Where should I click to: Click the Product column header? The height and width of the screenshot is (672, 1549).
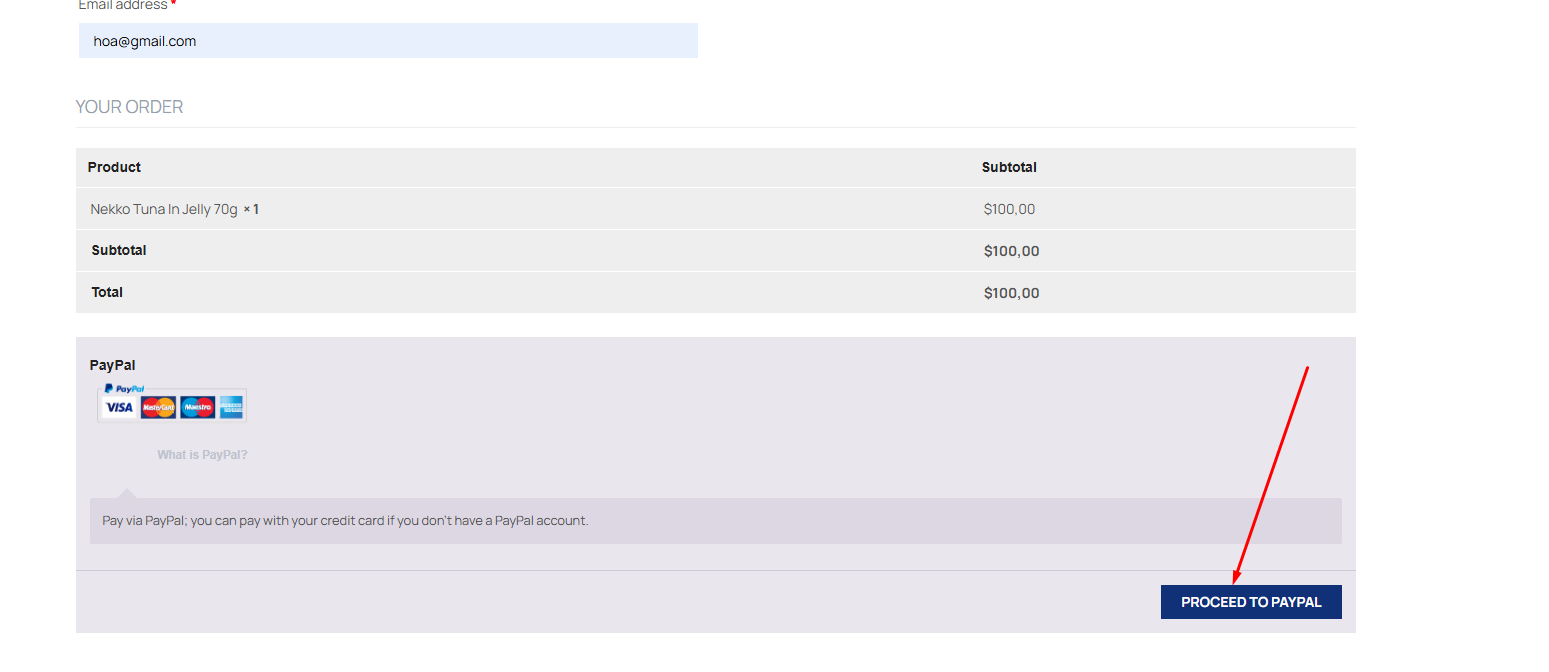tap(114, 167)
